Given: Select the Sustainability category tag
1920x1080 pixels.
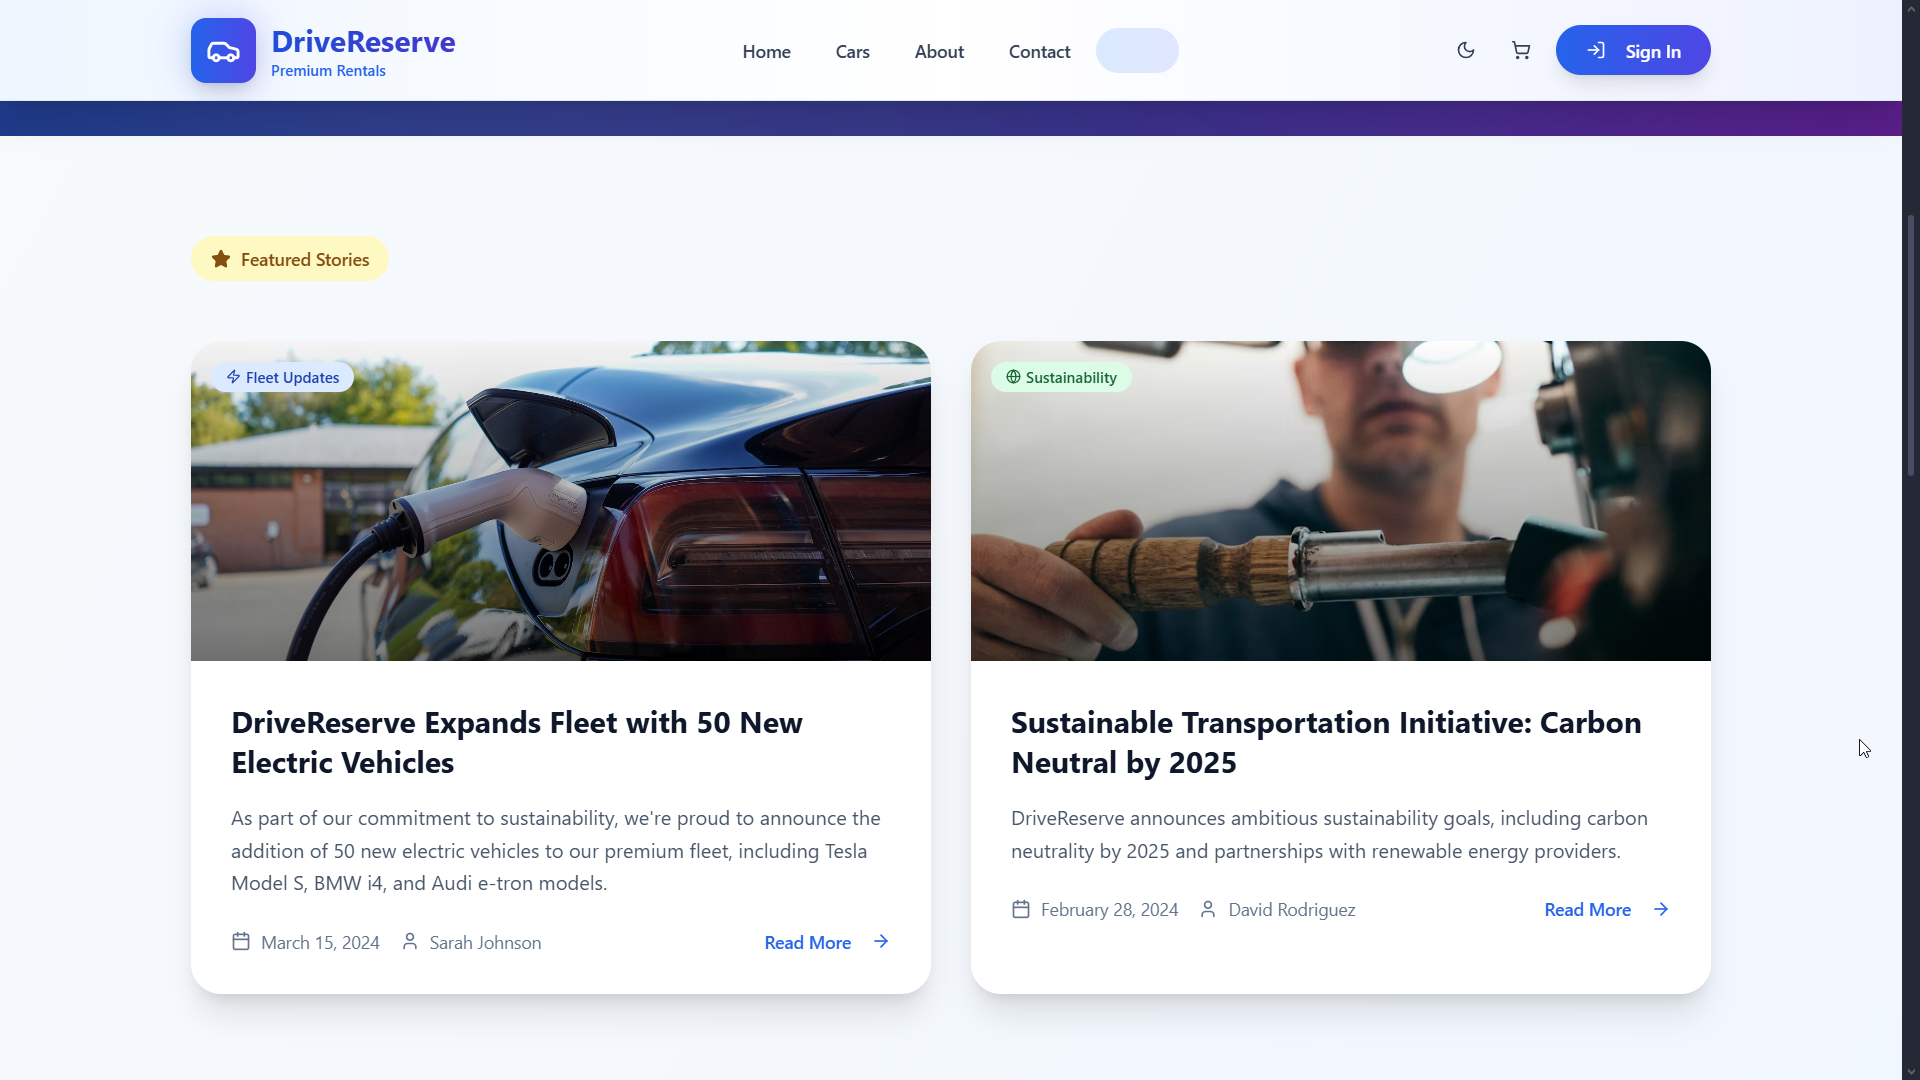Looking at the screenshot, I should click(x=1061, y=377).
